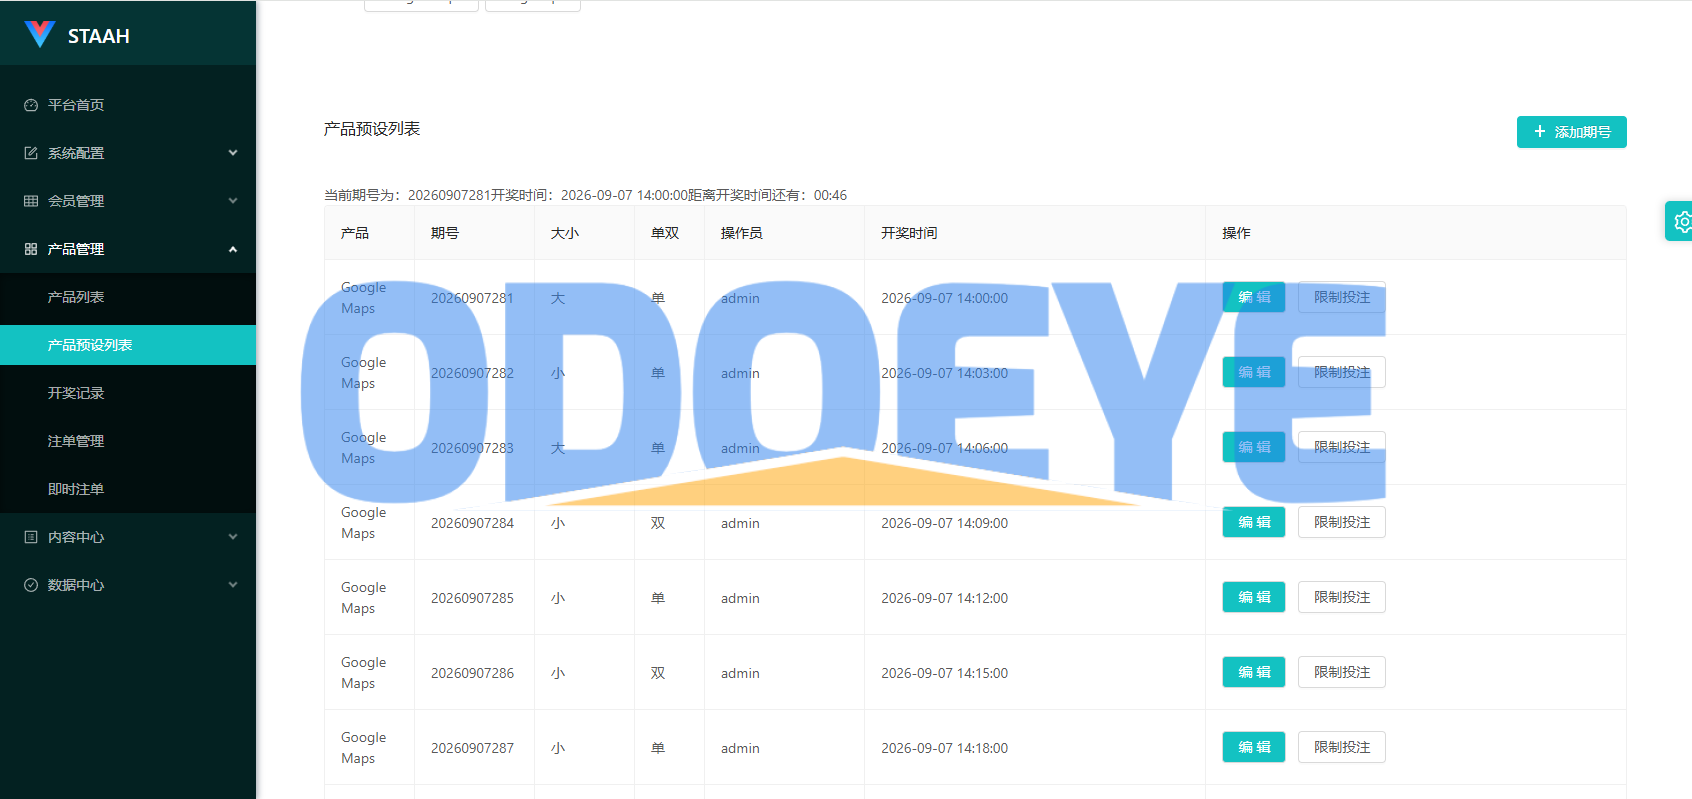Expand the 内容中心 chevron
Viewport: 1692px width, 799px height.
(x=233, y=537)
